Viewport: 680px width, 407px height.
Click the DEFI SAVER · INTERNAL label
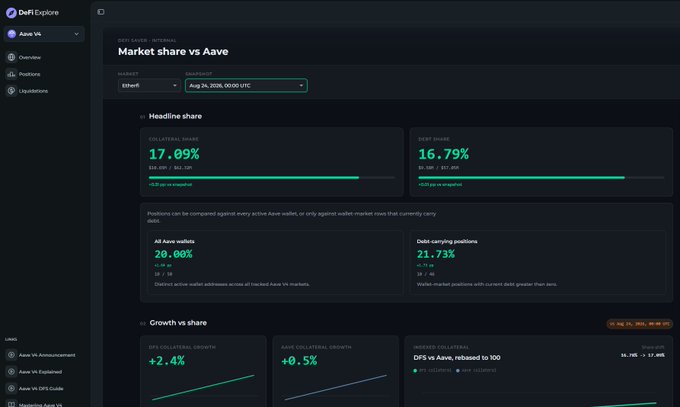pos(147,40)
